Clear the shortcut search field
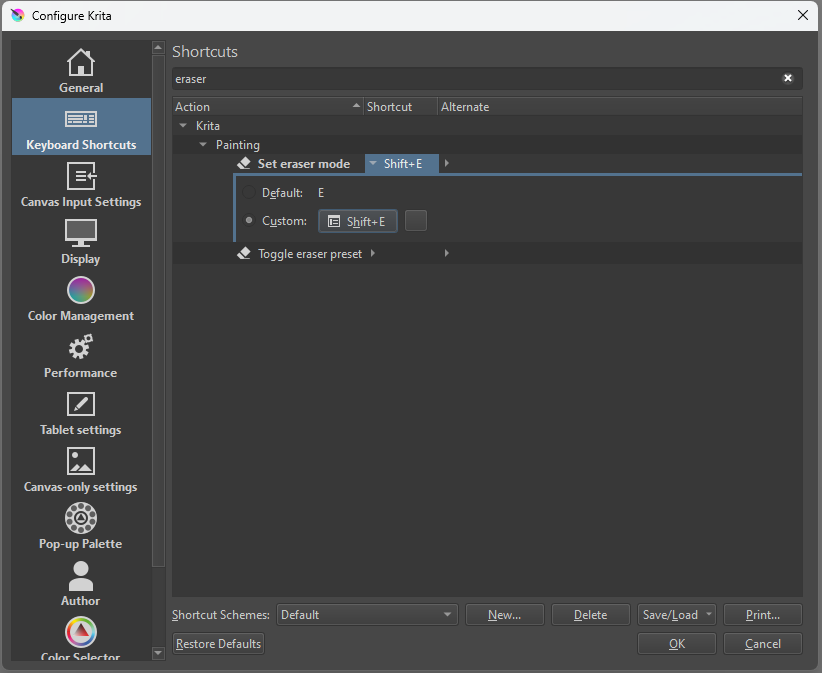The width and height of the screenshot is (822, 673). click(787, 79)
